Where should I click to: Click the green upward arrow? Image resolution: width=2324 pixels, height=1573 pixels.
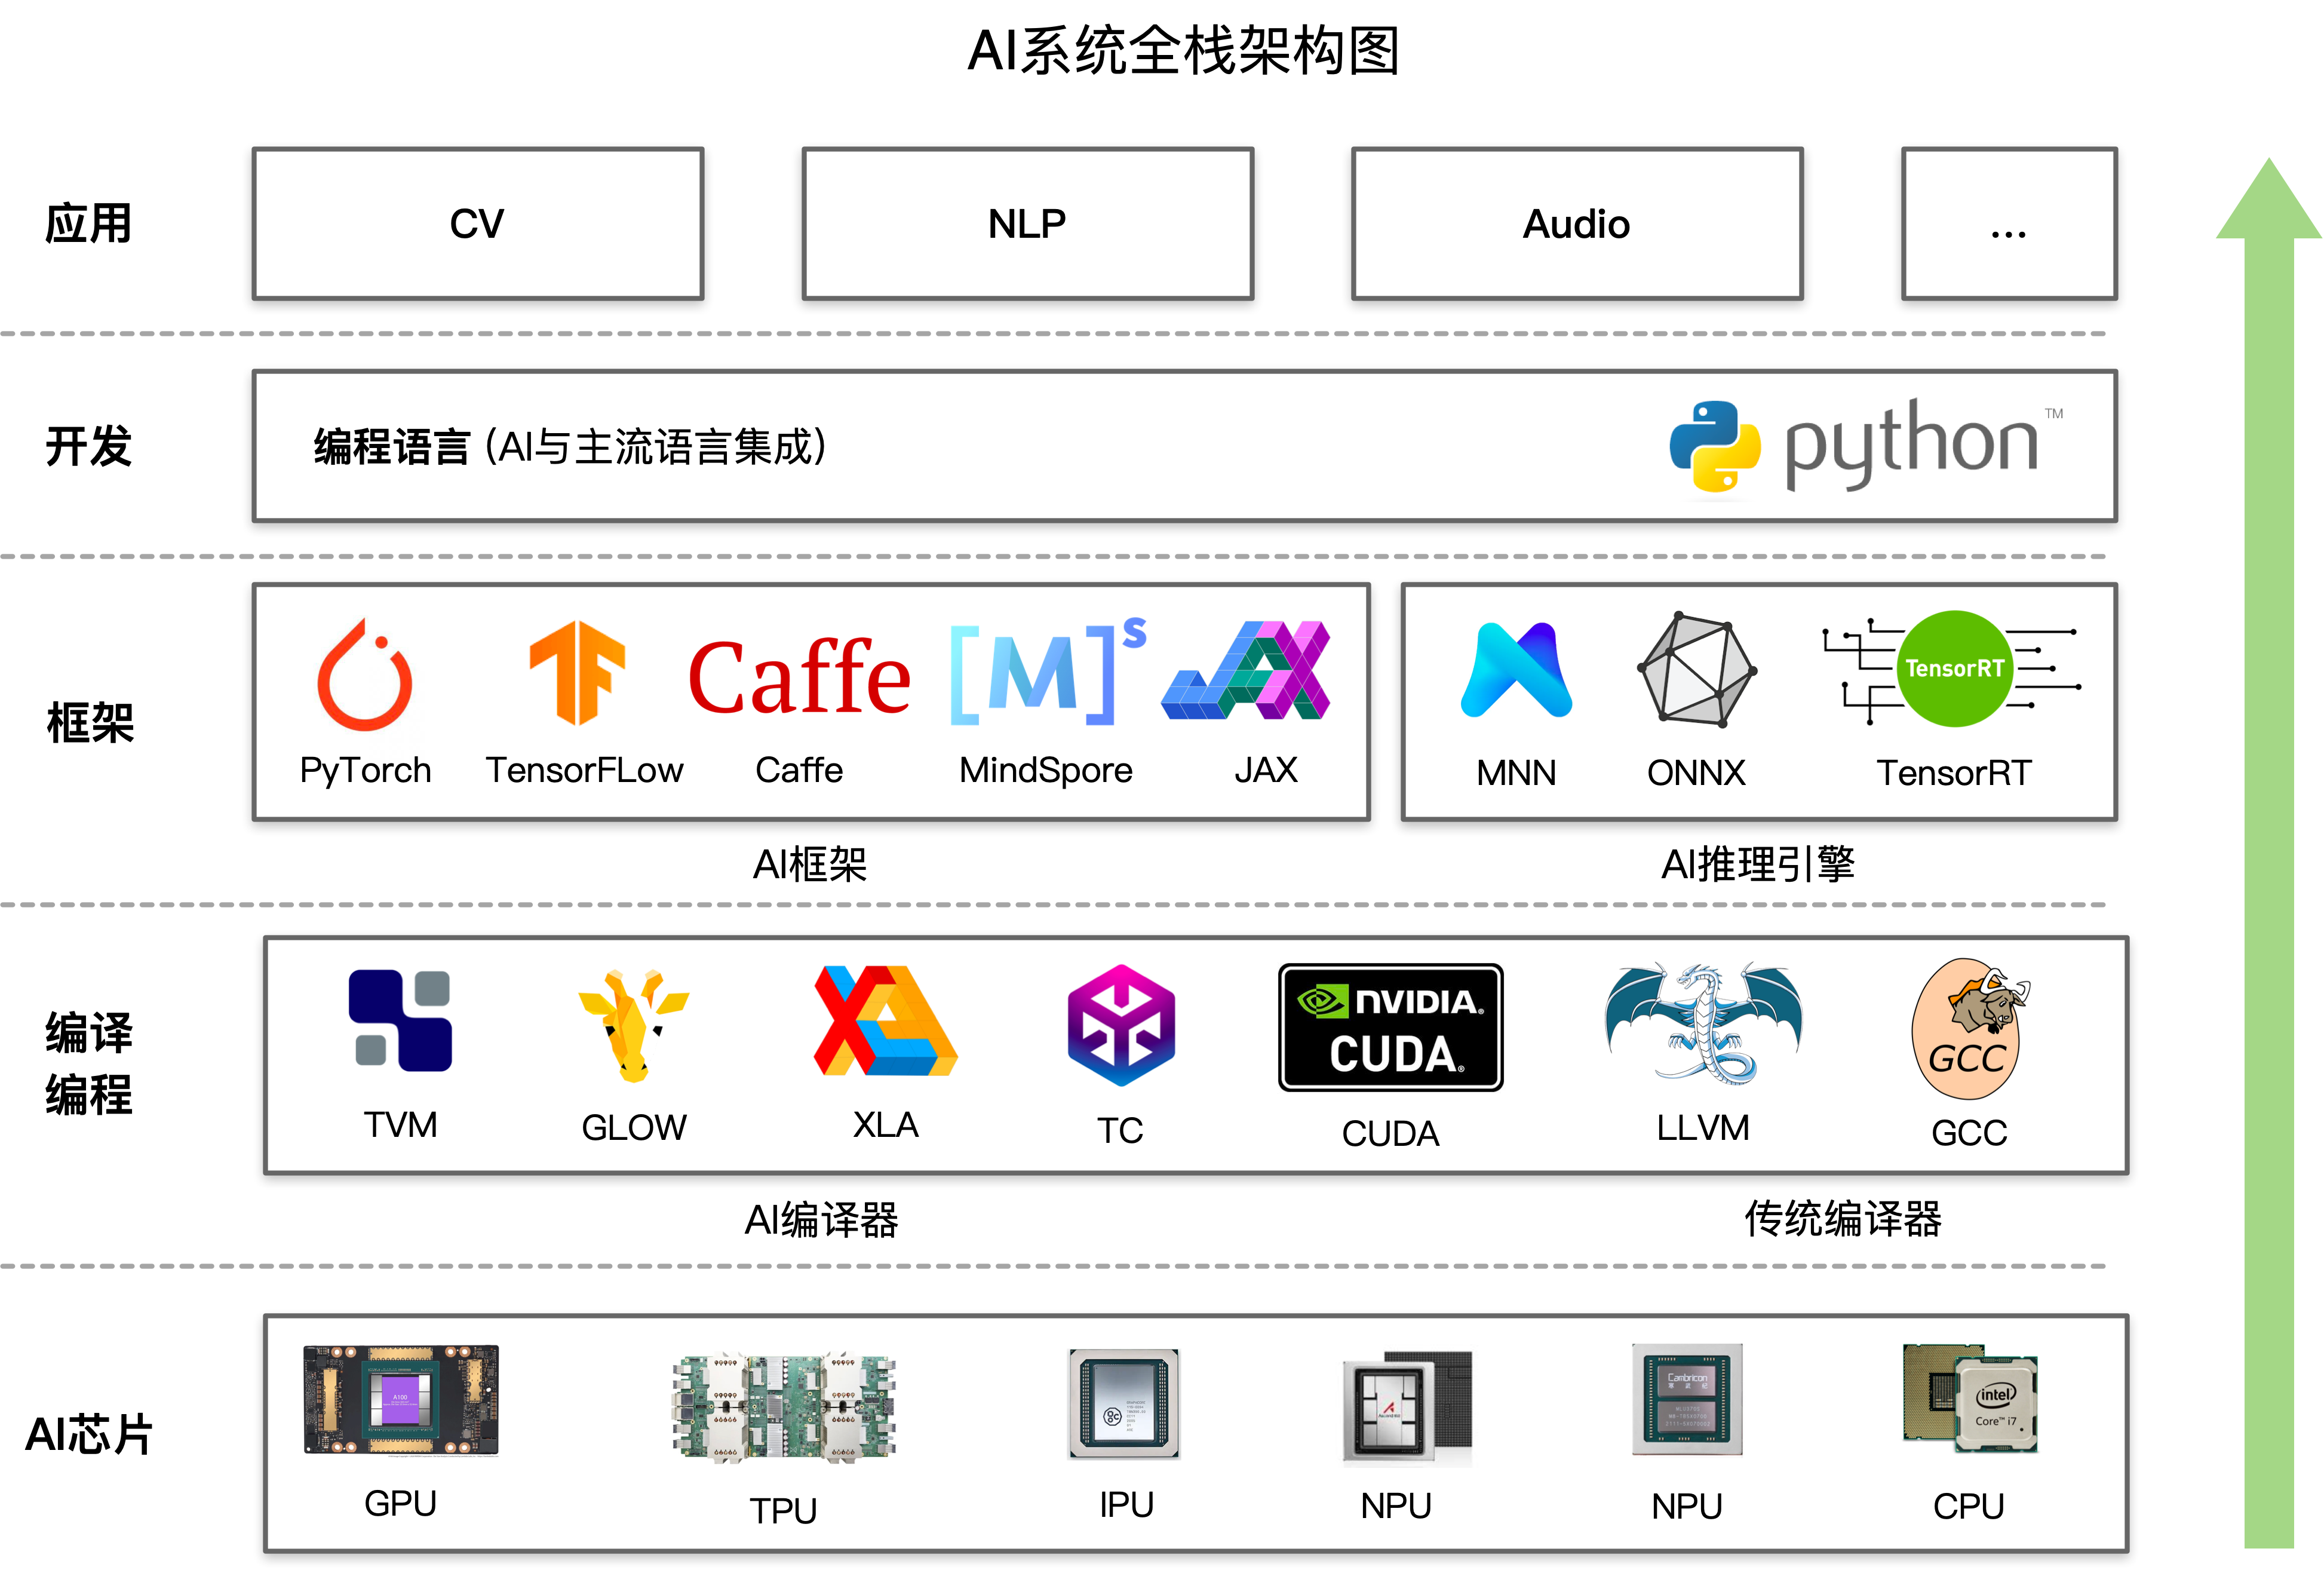2268,850
